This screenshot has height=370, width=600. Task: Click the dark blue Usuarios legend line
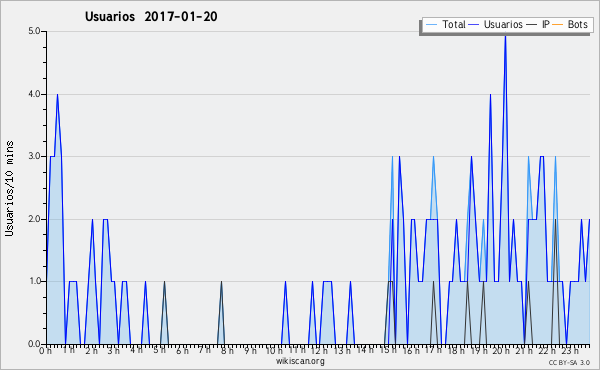click(474, 25)
